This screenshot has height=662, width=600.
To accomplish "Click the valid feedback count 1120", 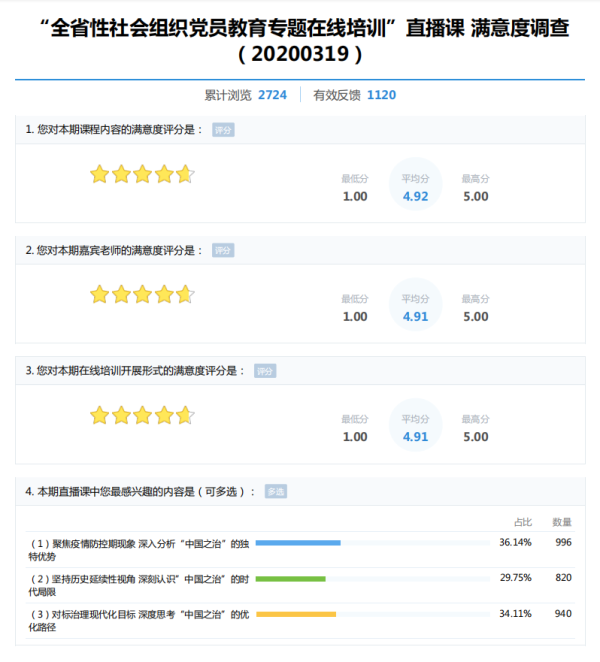I will pyautogui.click(x=381, y=95).
